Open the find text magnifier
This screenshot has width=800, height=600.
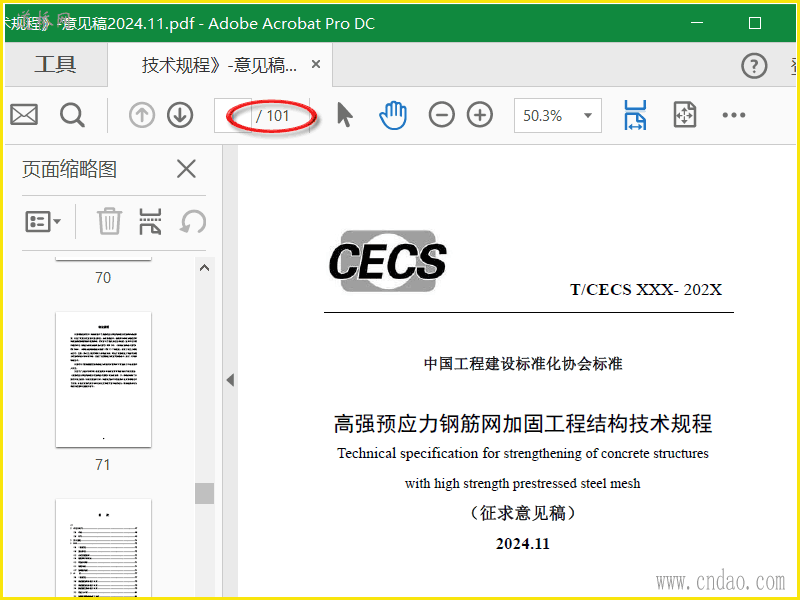[72, 115]
